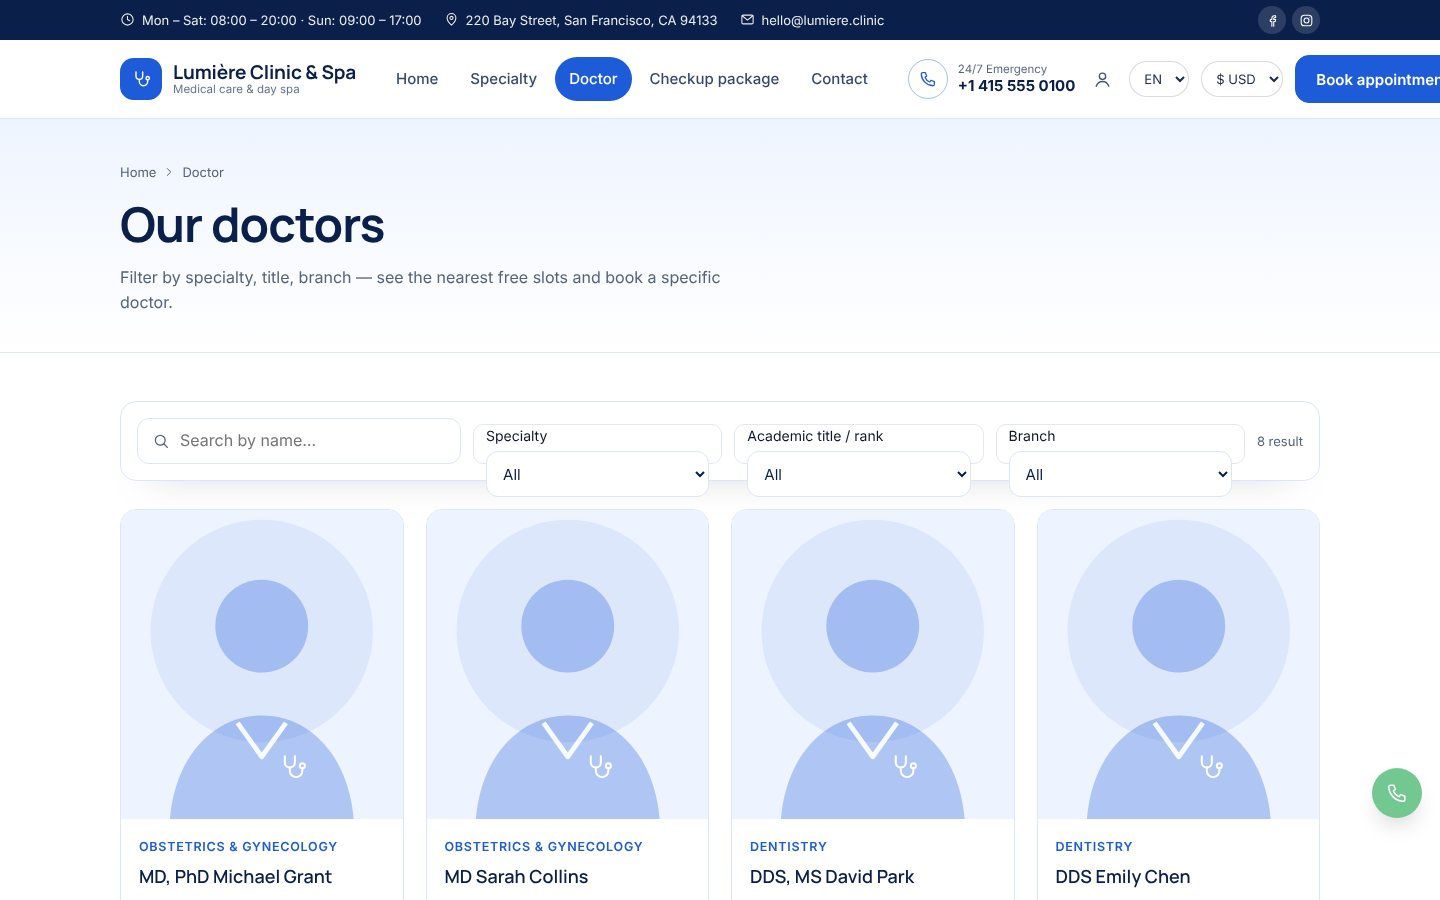Click the Medical care & day spa tagline
The height and width of the screenshot is (900, 1440).
(236, 90)
